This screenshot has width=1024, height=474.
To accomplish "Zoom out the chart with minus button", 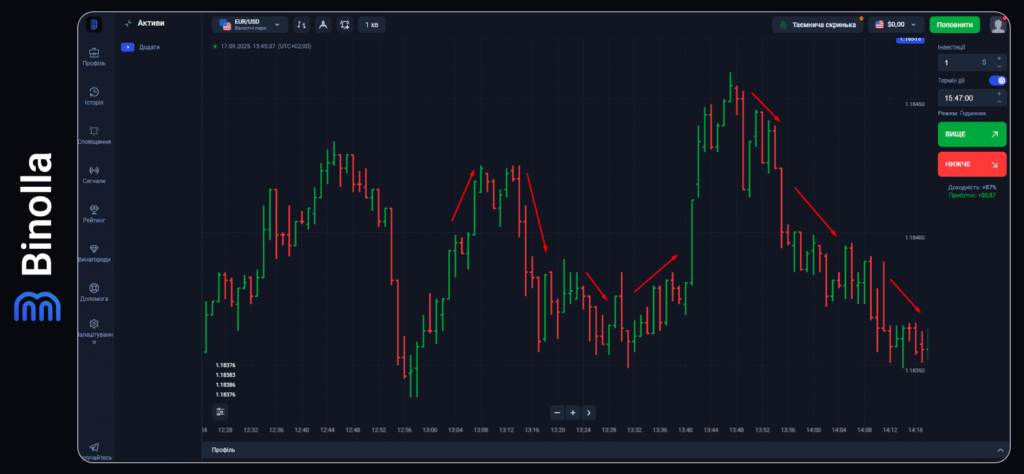I will click(557, 412).
